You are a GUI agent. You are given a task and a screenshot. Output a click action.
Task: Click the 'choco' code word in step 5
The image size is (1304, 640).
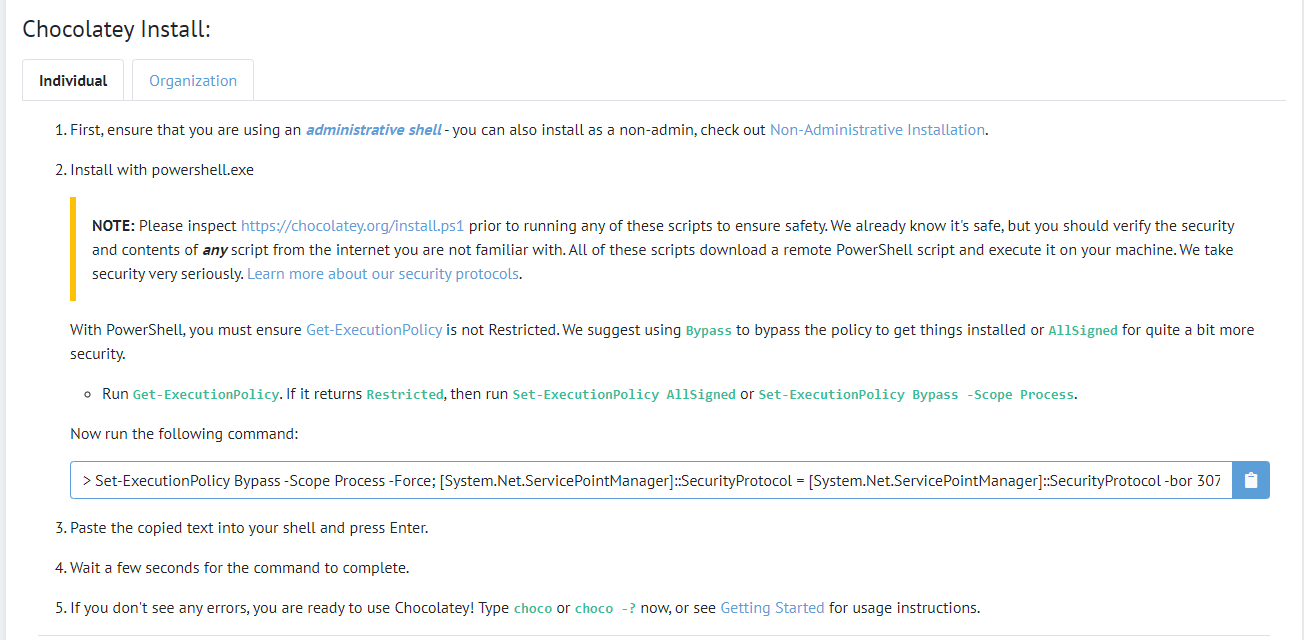[x=533, y=608]
